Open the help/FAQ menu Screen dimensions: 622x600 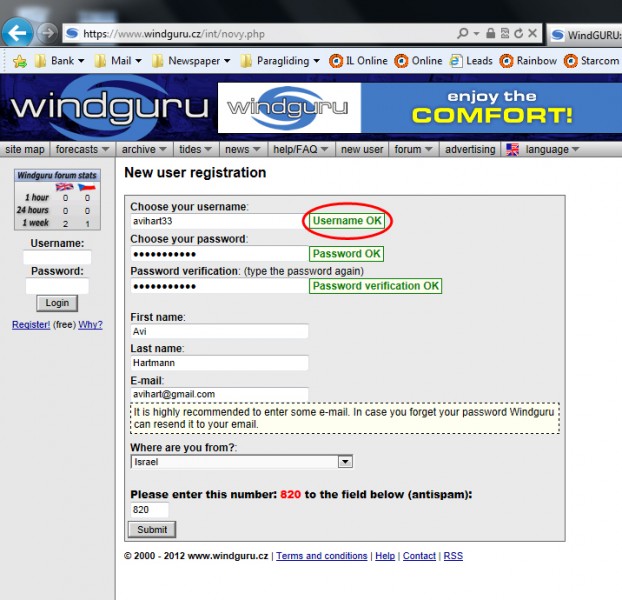pos(301,150)
